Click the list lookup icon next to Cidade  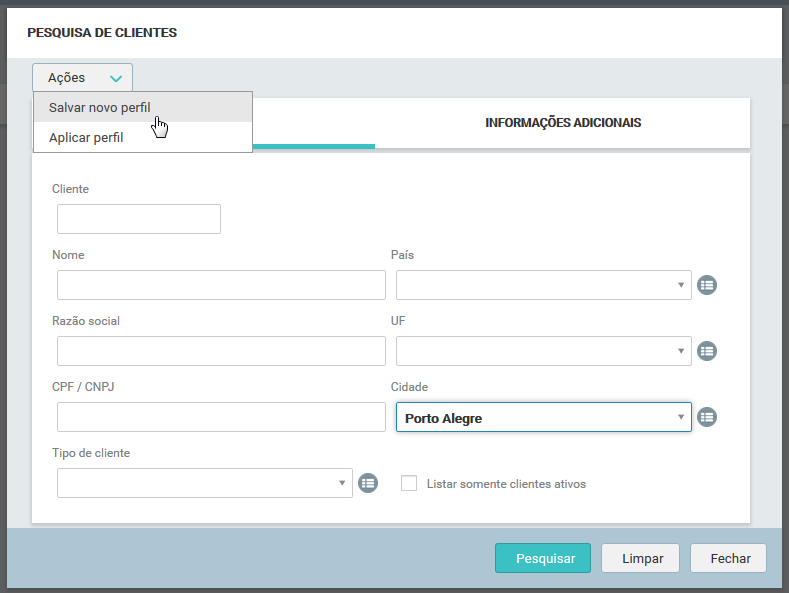[x=707, y=417]
